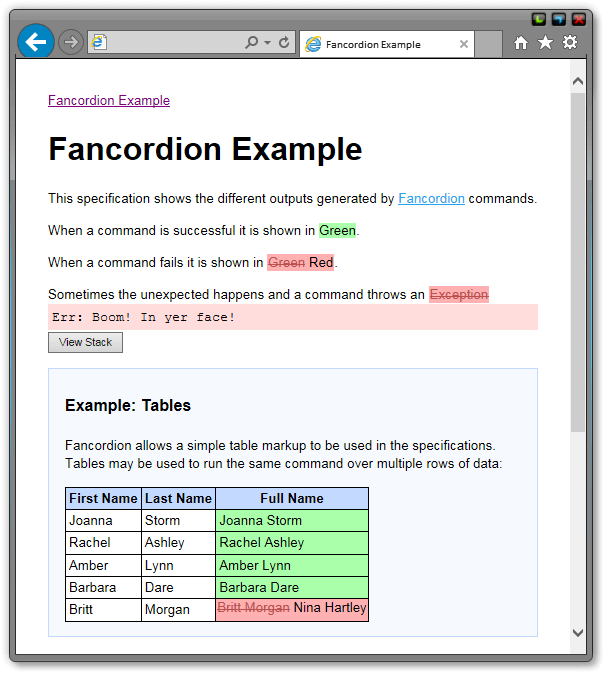Image resolution: width=604 pixels, height=675 pixels.
Task: Click the Last Name column header
Action: (x=178, y=499)
